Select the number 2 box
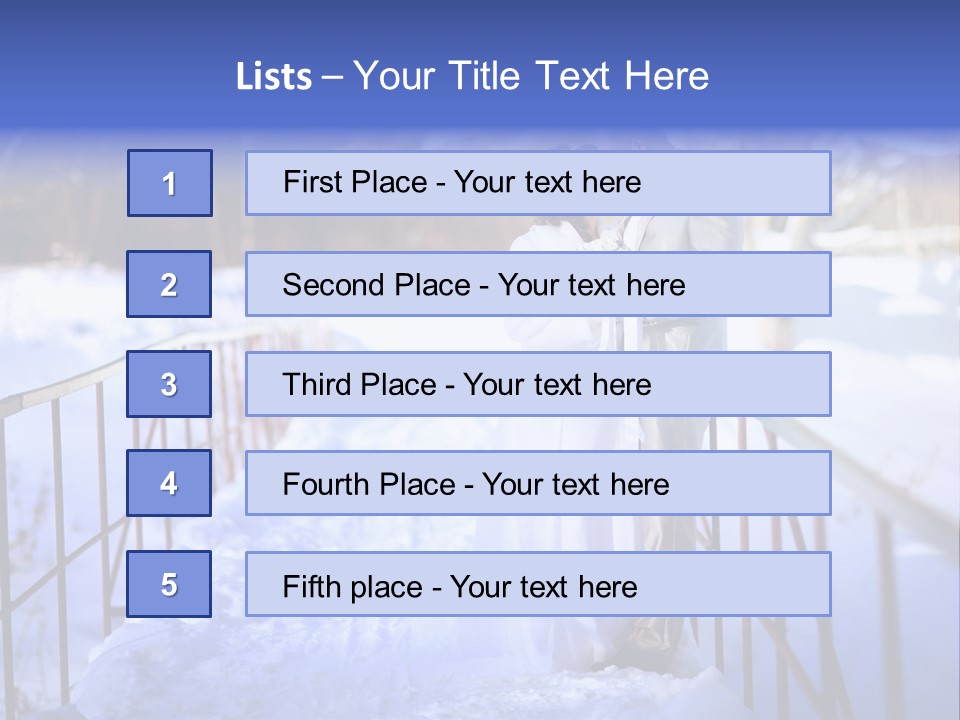Screen dimensions: 960x720 pyautogui.click(x=169, y=284)
